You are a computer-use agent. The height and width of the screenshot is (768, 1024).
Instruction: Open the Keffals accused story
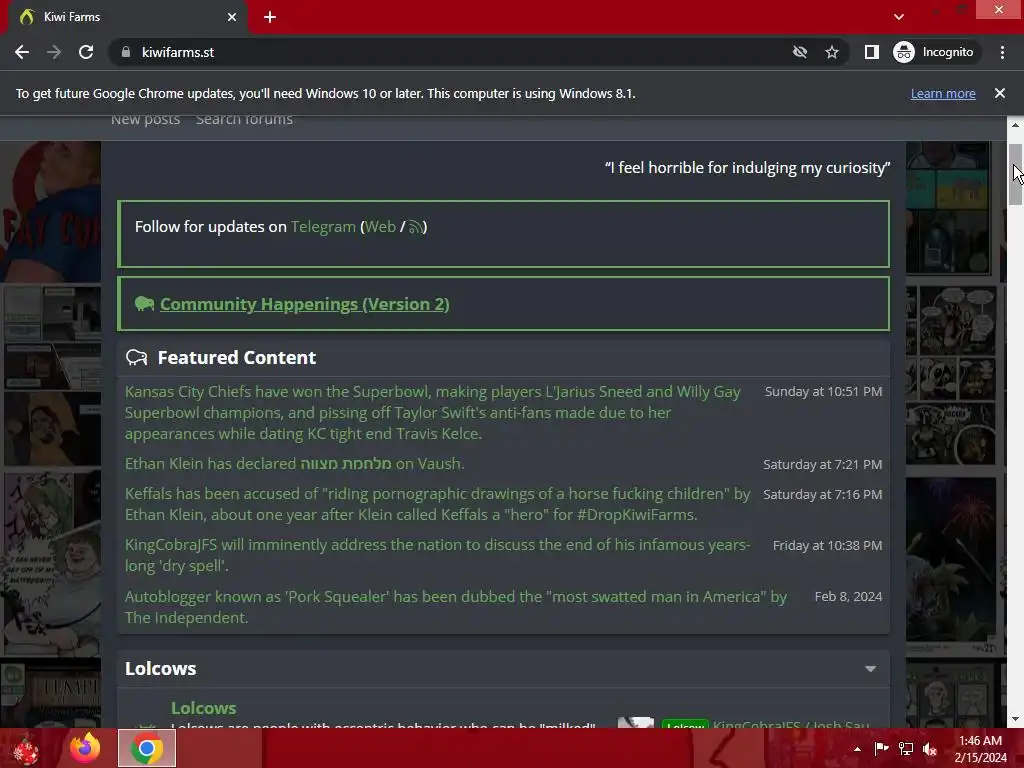point(438,504)
